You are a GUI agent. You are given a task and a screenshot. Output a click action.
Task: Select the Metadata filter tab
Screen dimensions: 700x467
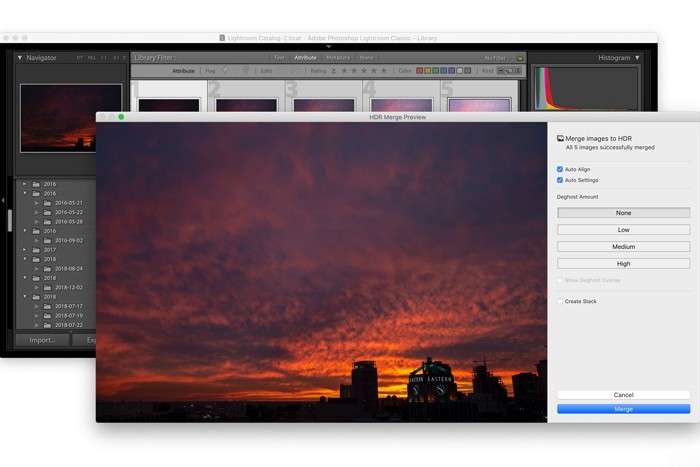click(338, 58)
